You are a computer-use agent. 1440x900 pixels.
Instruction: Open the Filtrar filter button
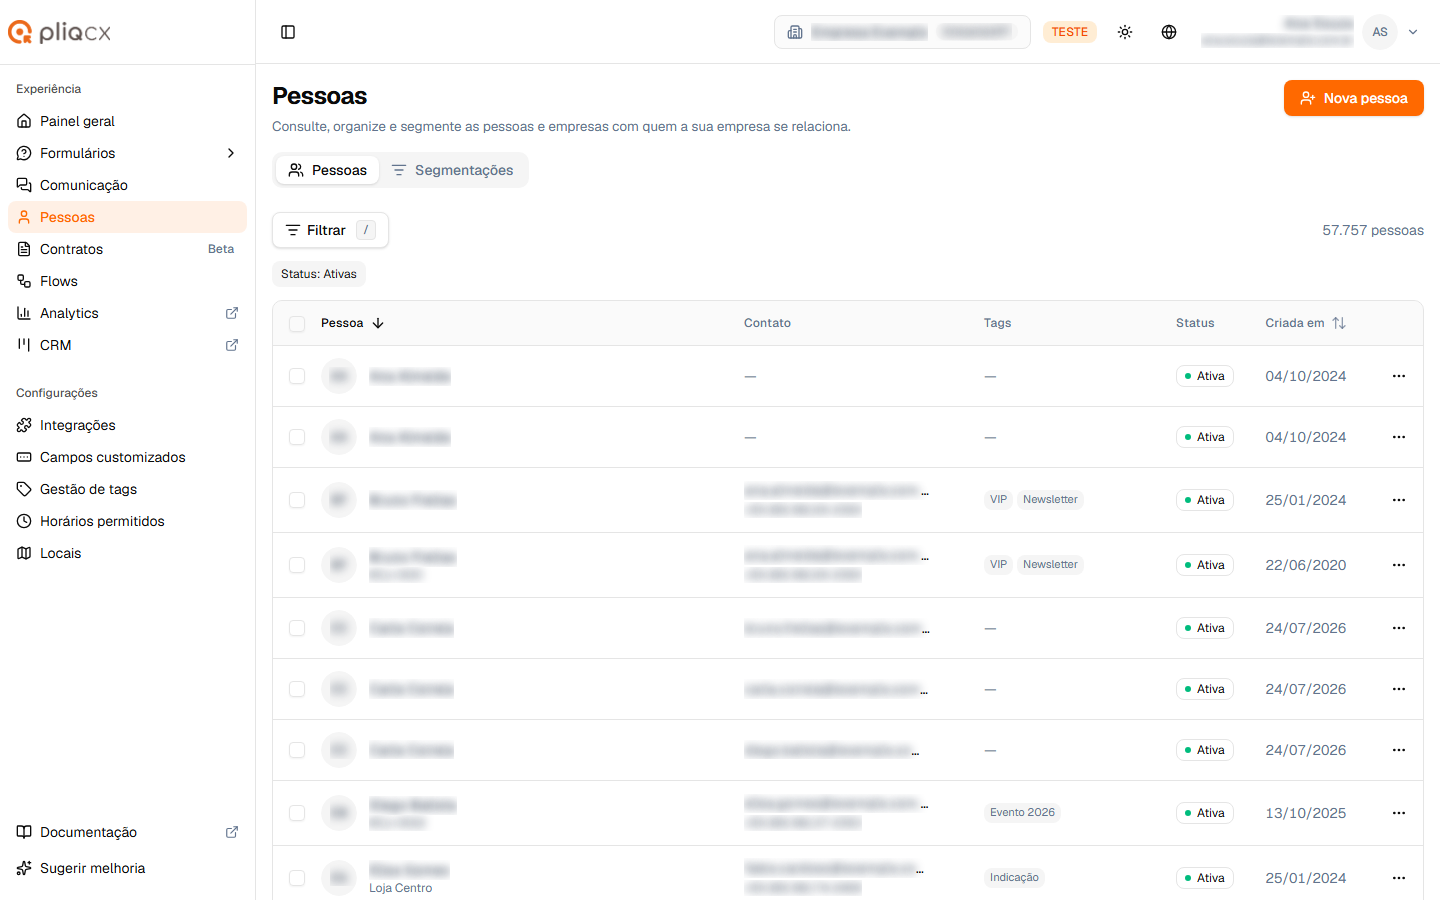point(330,230)
